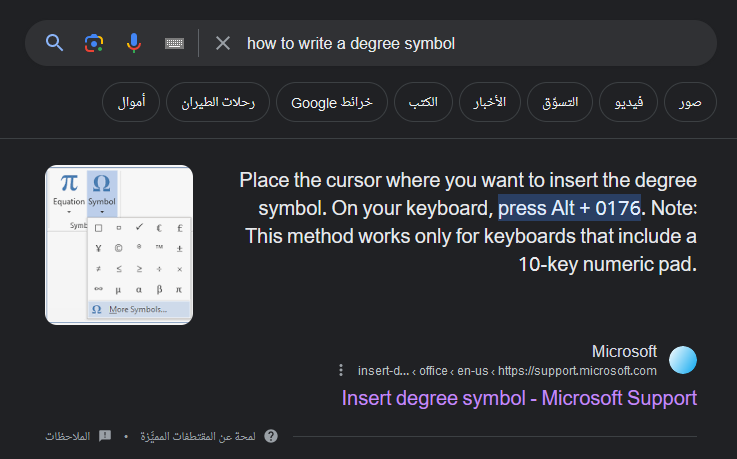Select the الكتب books tab
Image resolution: width=737 pixels, height=459 pixels.
click(x=423, y=102)
